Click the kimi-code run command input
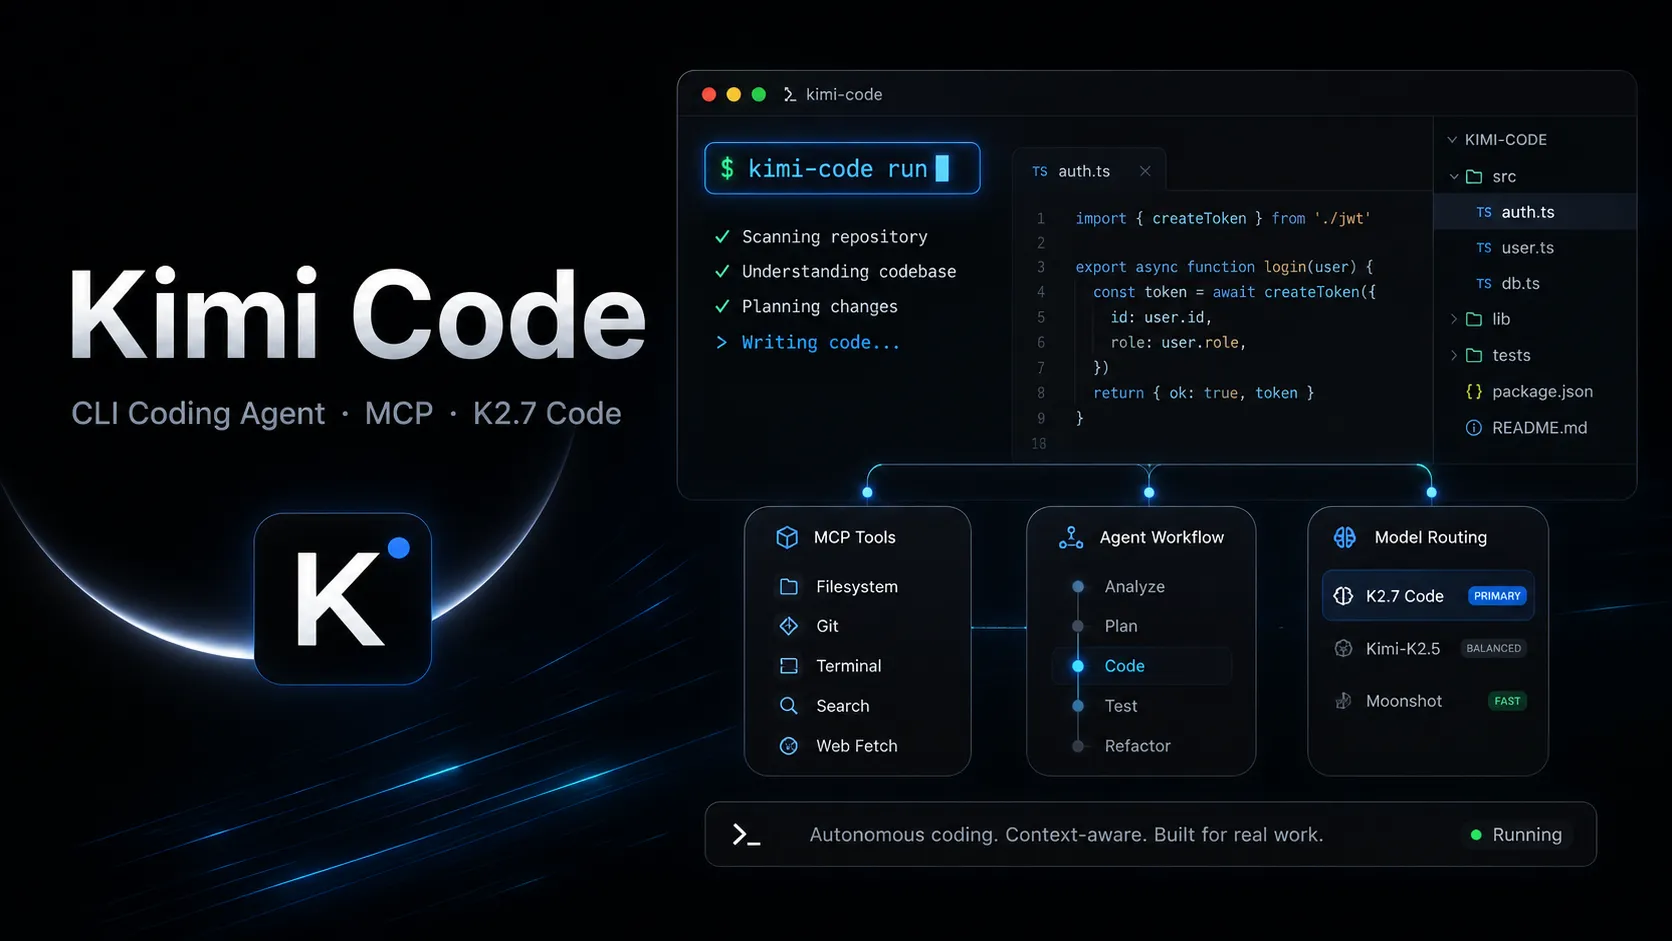 (x=842, y=168)
